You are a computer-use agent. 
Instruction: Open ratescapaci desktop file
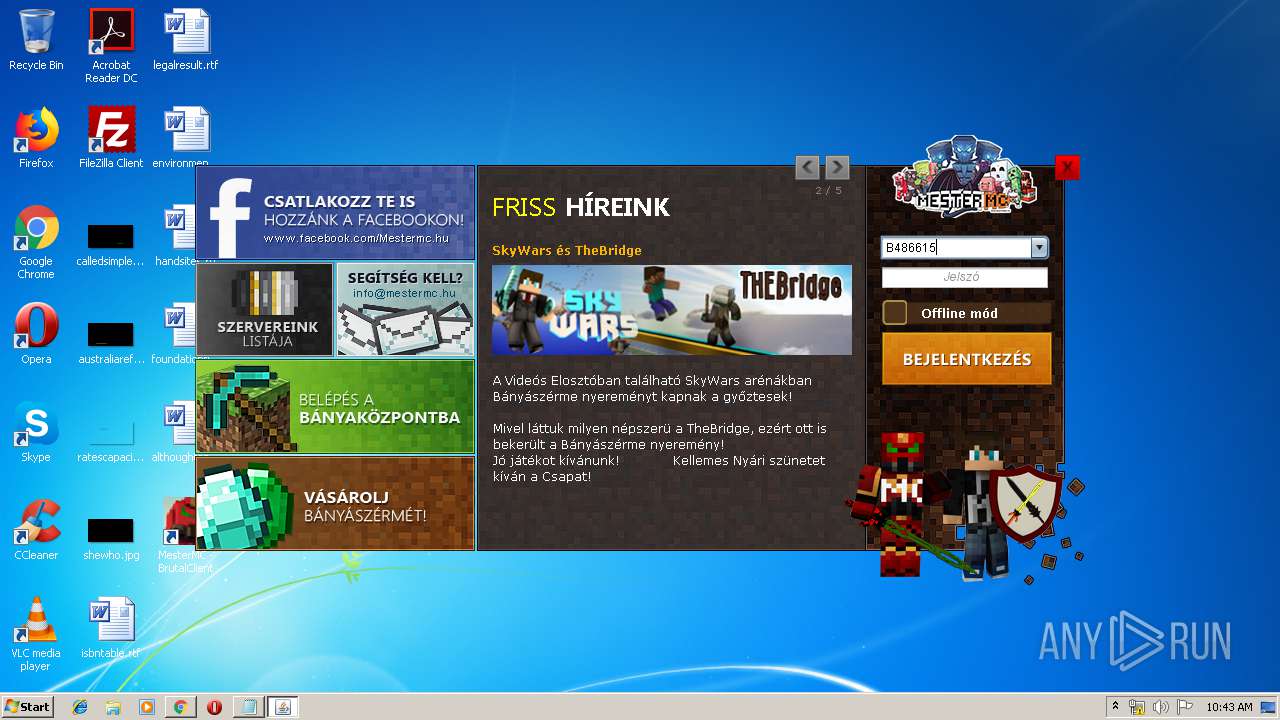[111, 438]
